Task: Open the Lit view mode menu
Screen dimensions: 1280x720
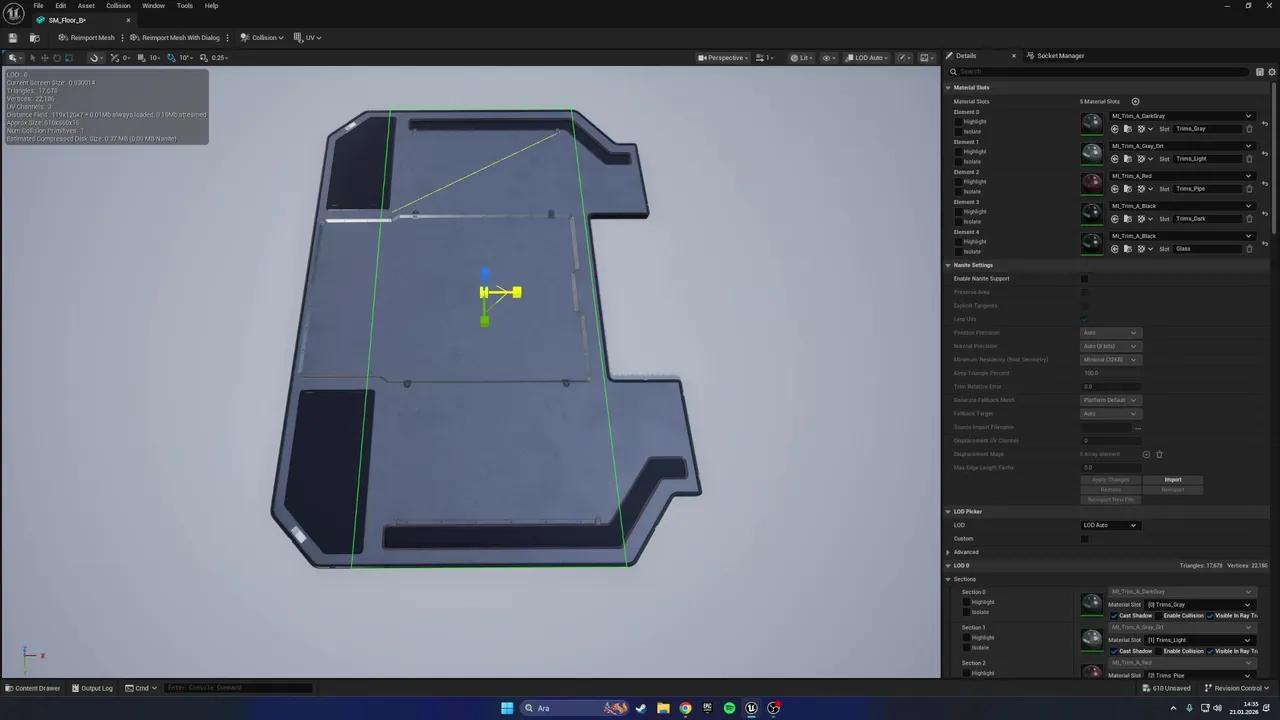Action: [x=801, y=58]
